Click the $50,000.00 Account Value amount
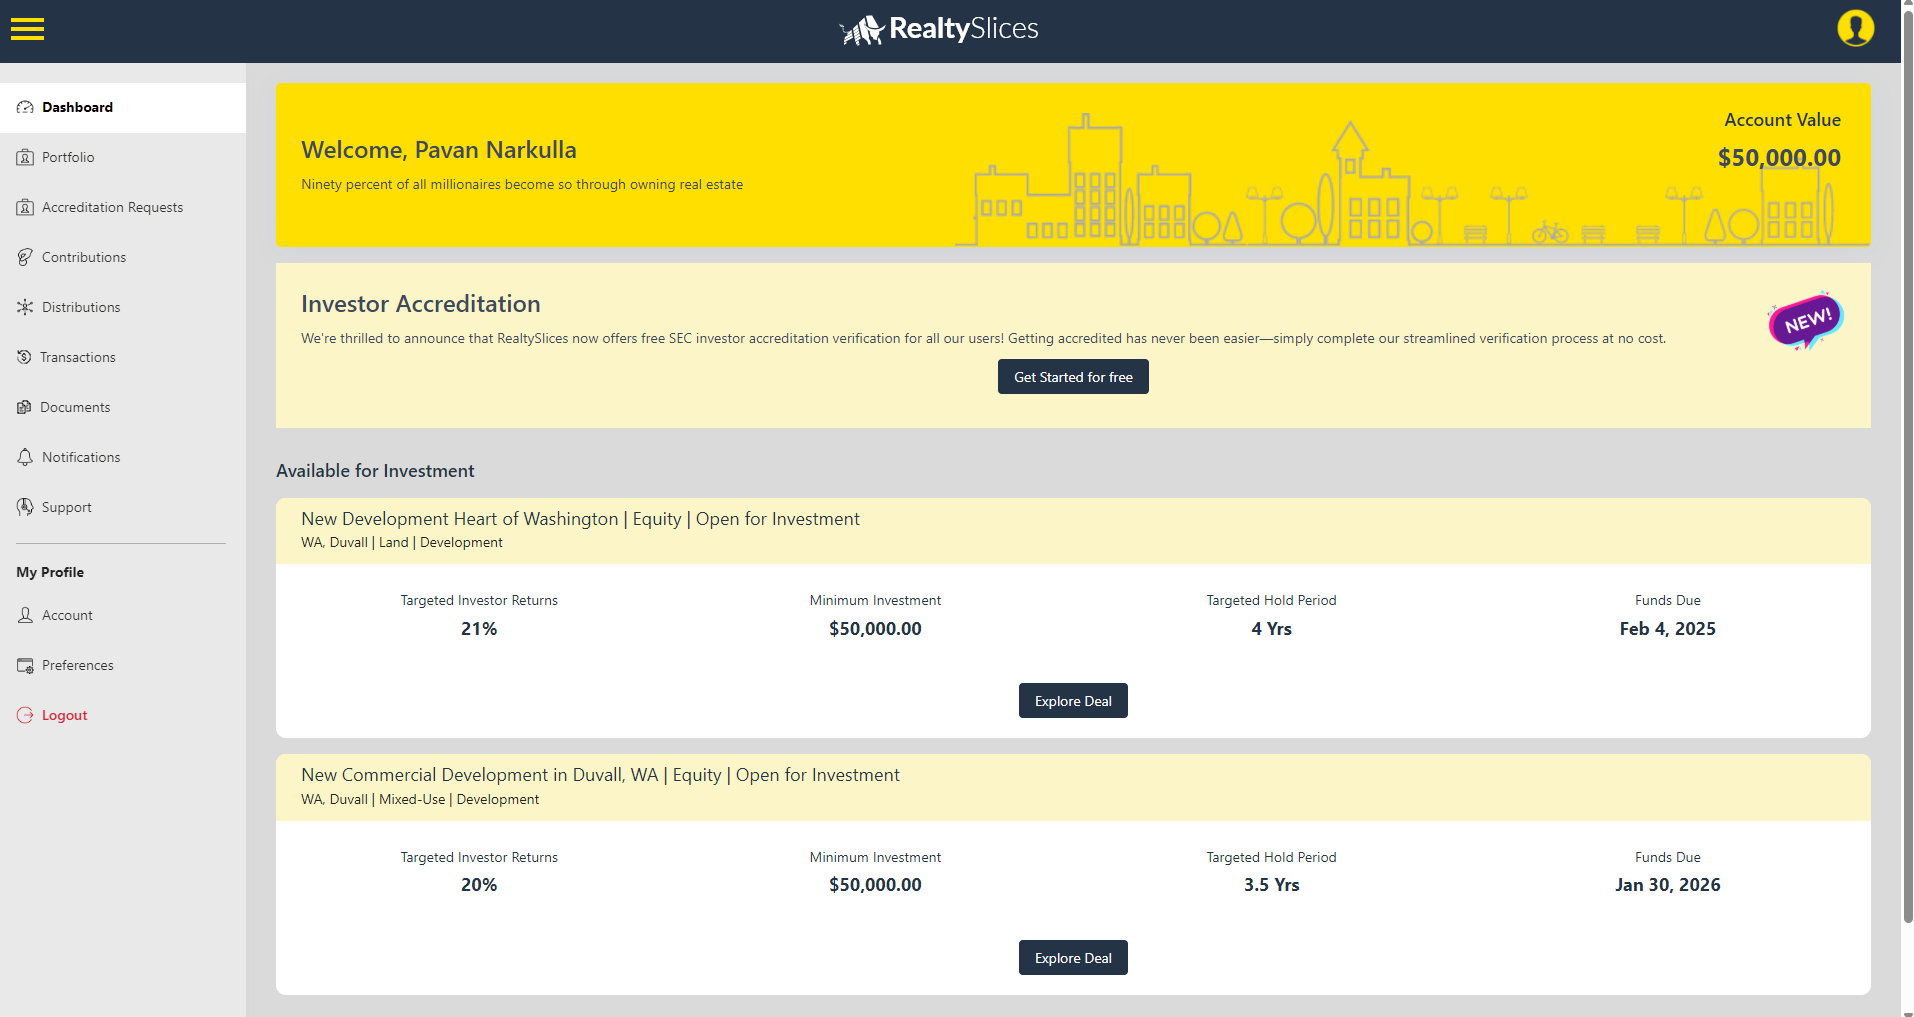 point(1779,158)
